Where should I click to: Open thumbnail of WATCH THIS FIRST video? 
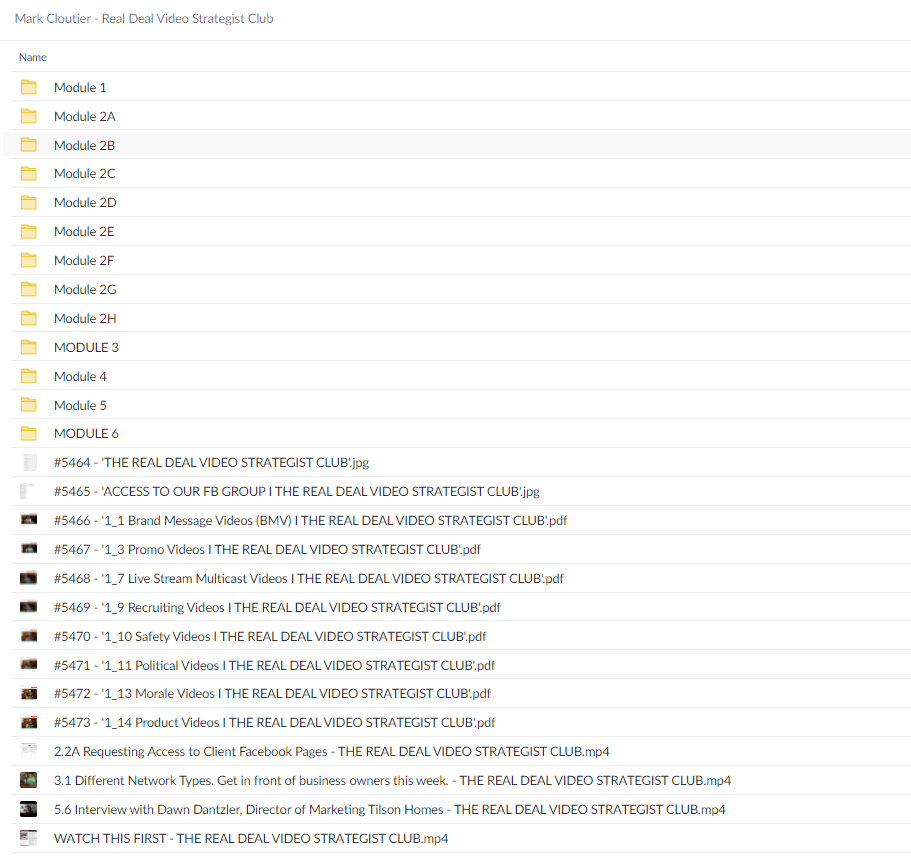[28, 838]
